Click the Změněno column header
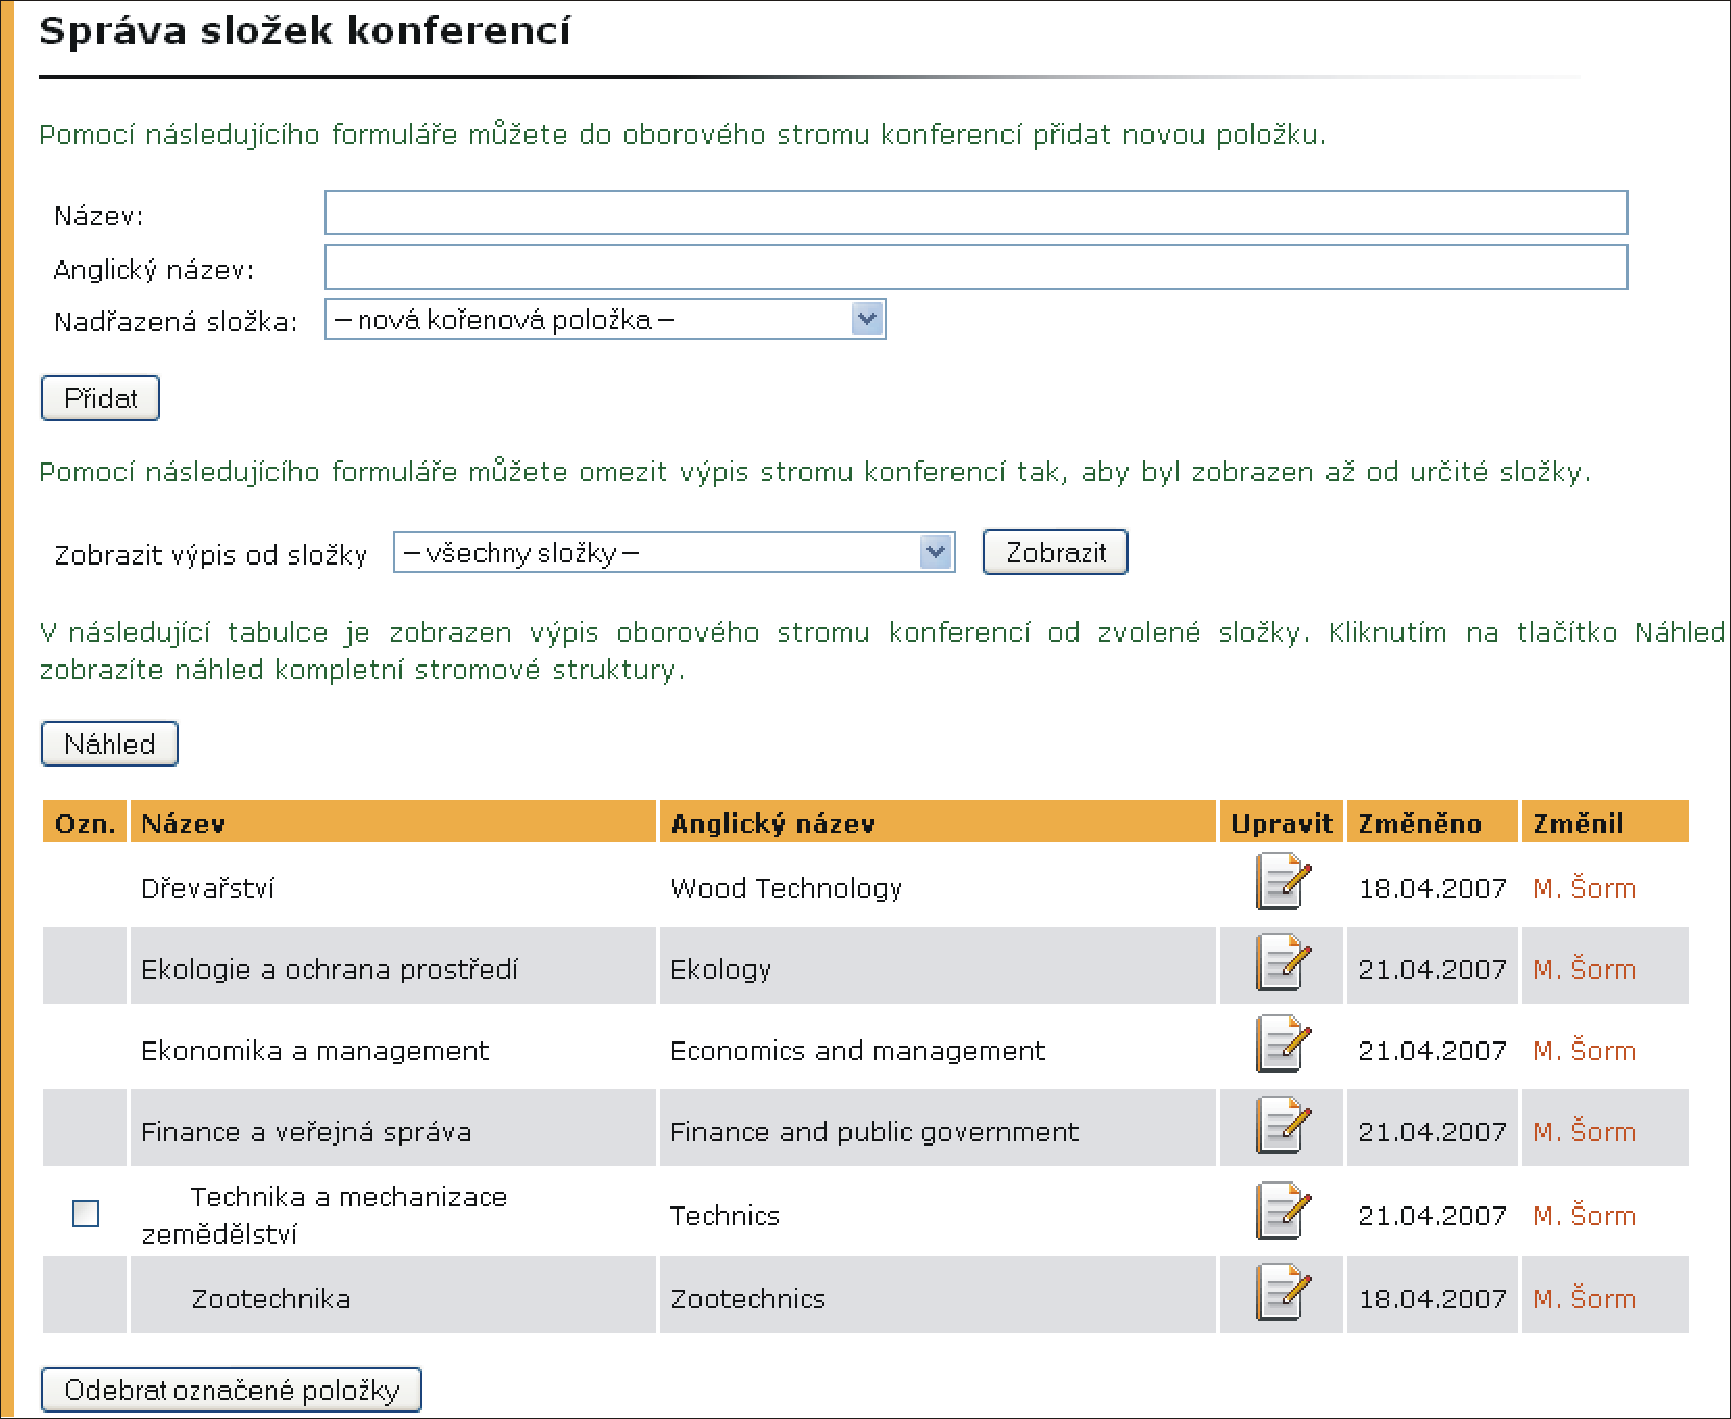Screen dimensions: 1731x1419 [x=1431, y=823]
